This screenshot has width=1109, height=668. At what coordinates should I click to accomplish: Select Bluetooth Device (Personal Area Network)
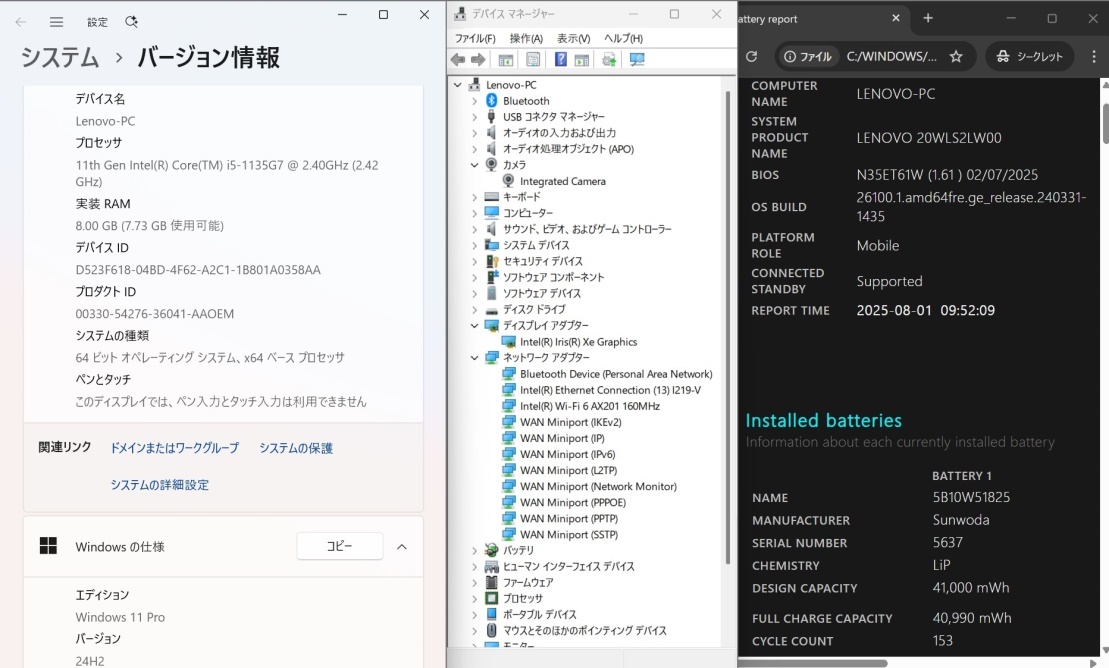[x=616, y=374]
